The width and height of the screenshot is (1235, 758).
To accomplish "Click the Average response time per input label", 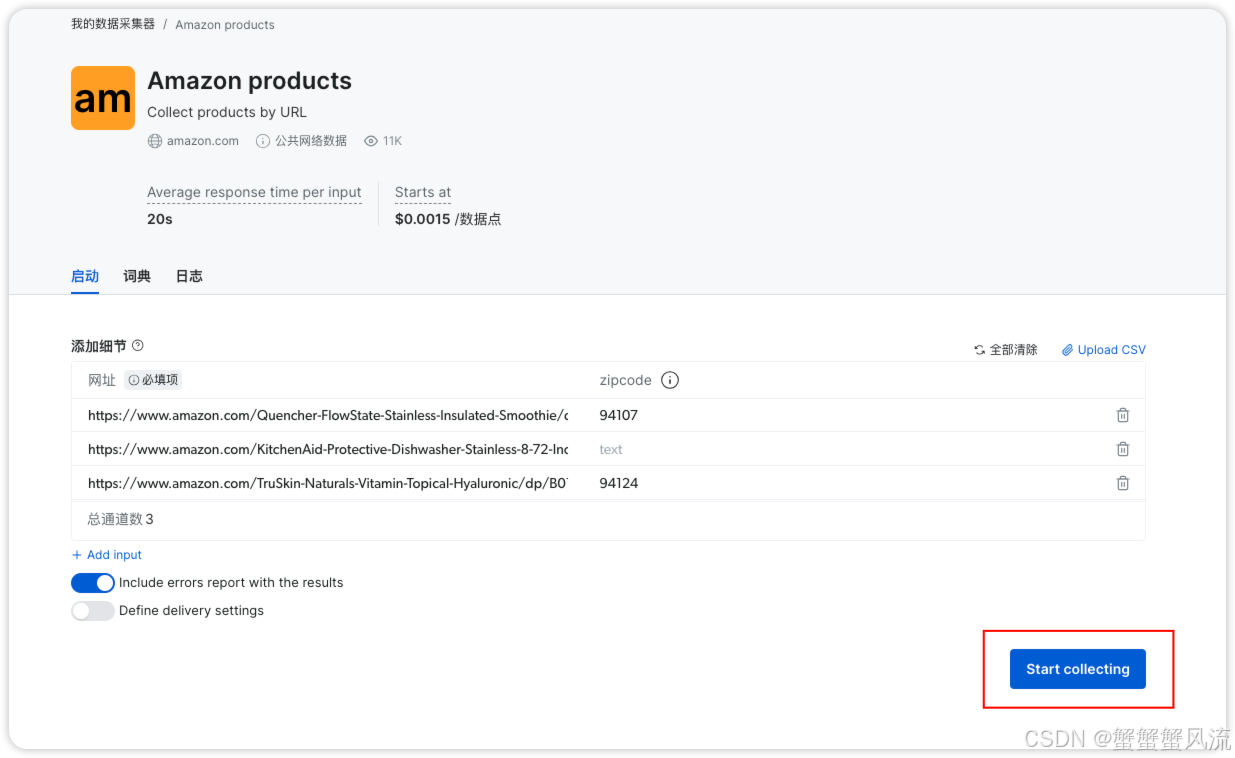I will coord(254,192).
